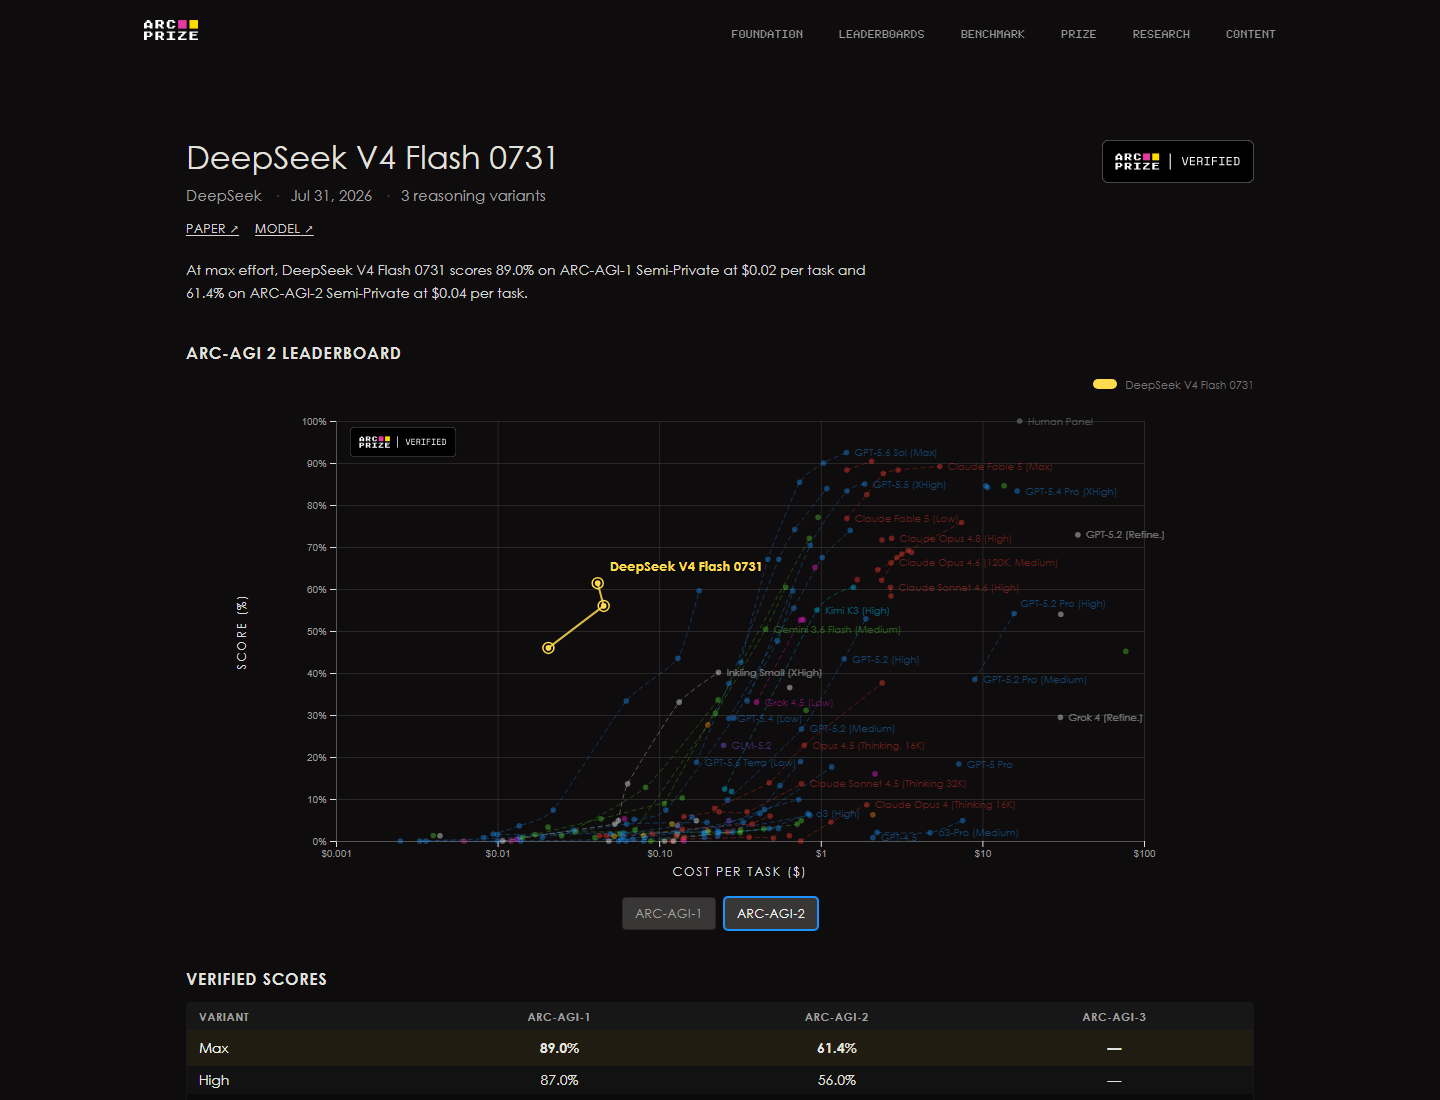Open the Research nav item
Viewport: 1440px width, 1100px height.
pyautogui.click(x=1161, y=34)
